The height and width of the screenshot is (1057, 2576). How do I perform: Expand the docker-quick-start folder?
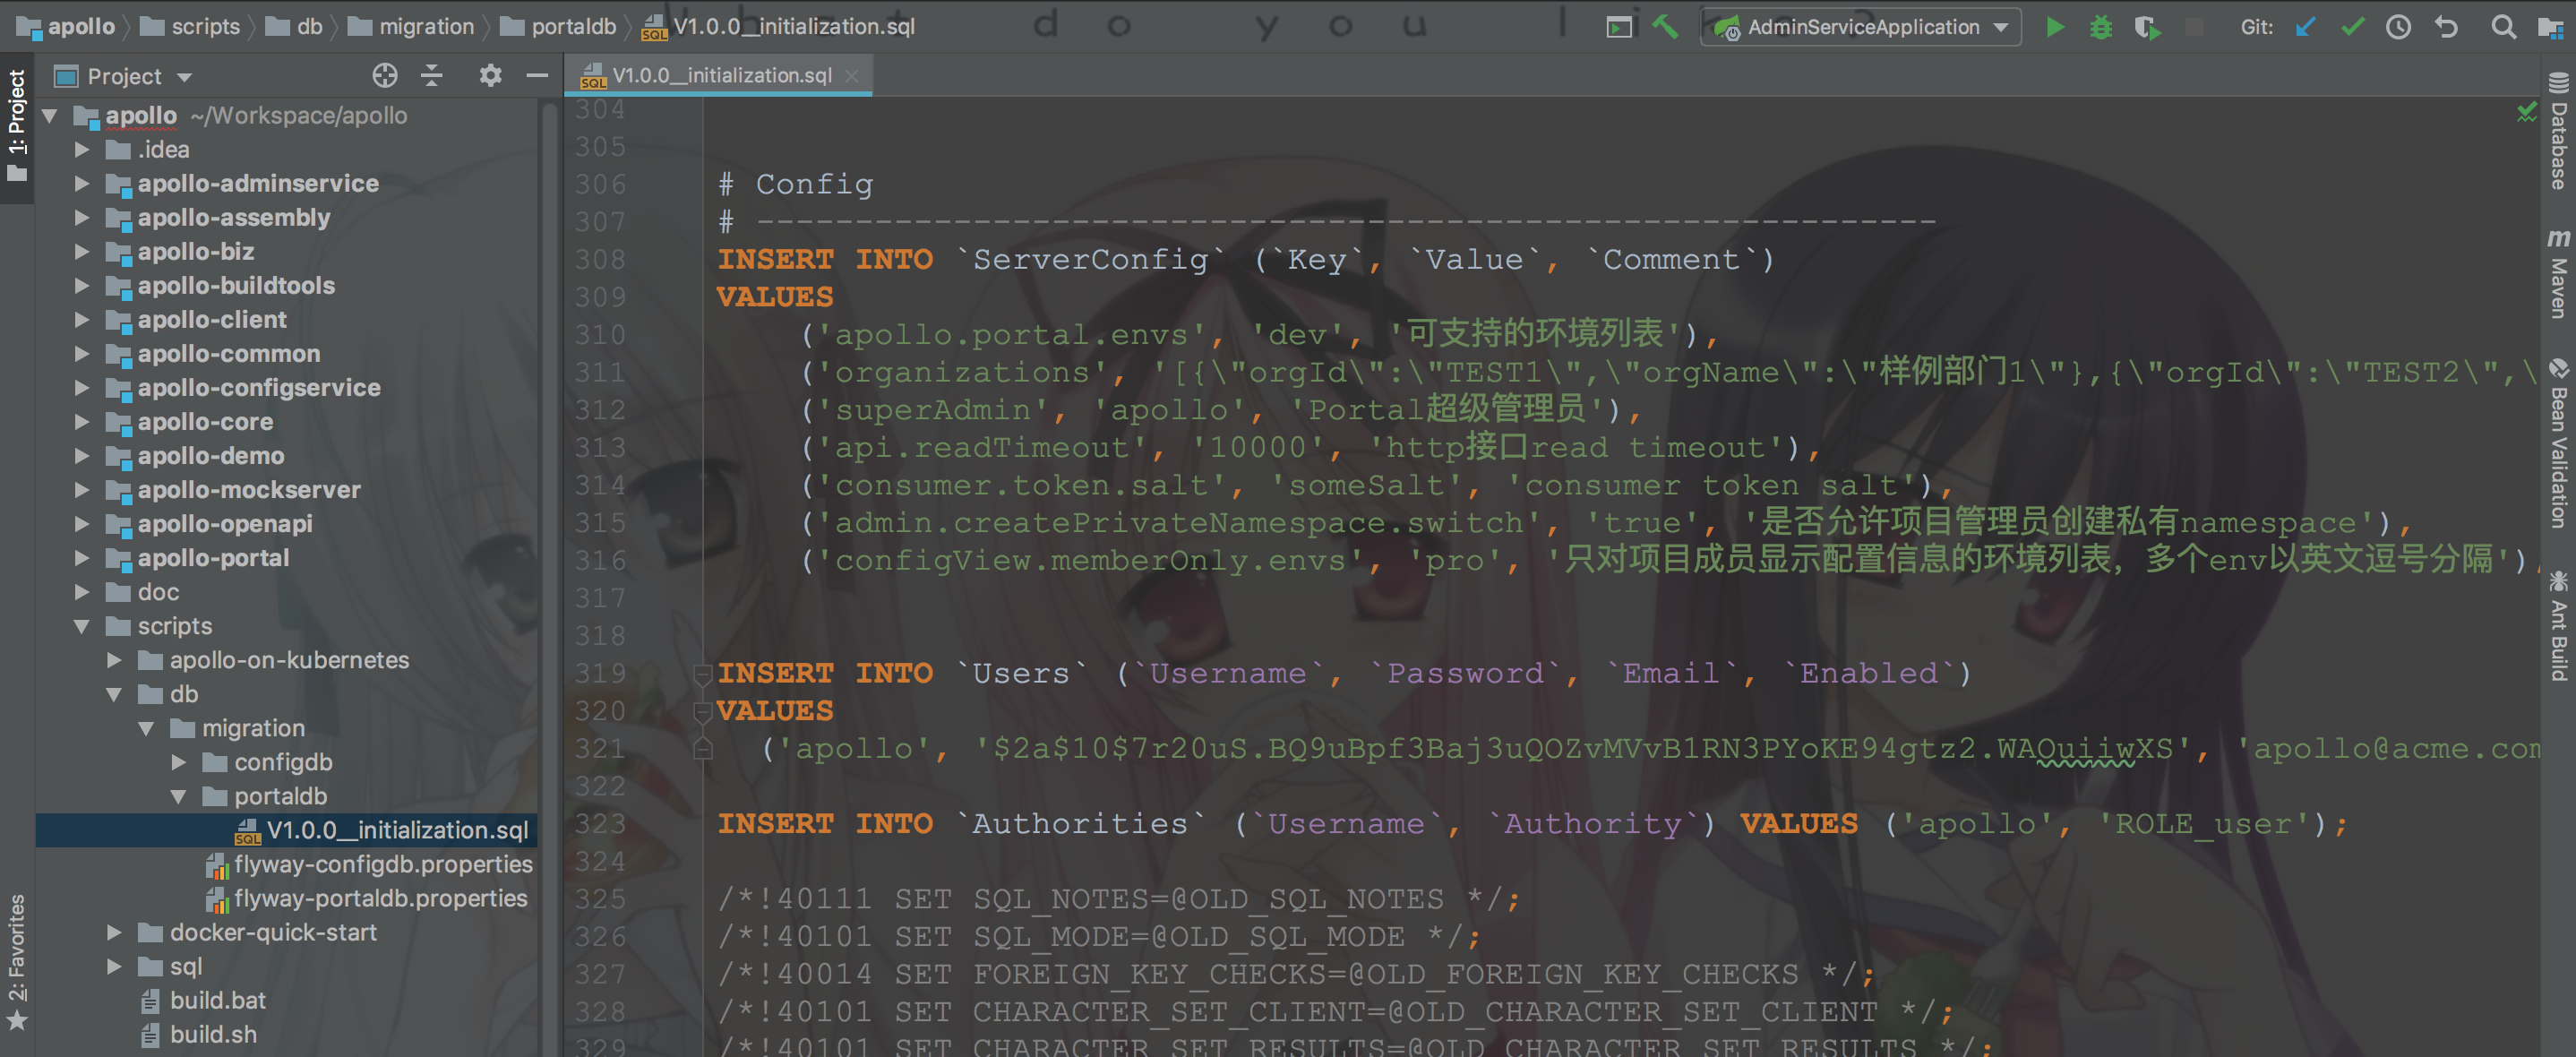114,932
